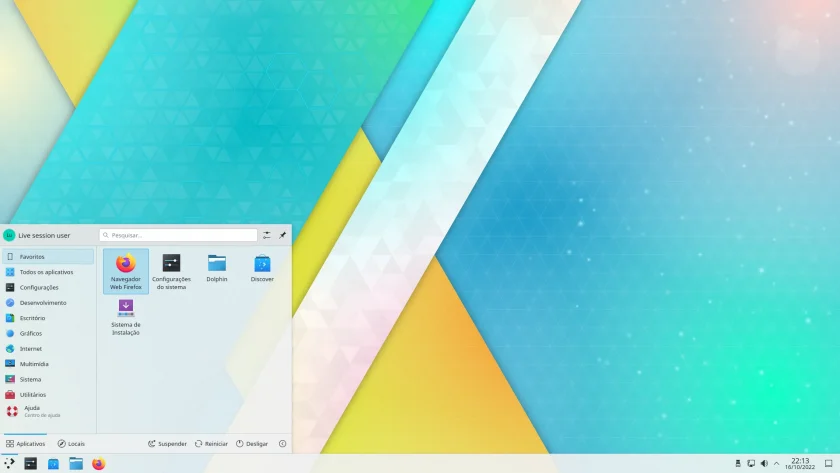The height and width of the screenshot is (473, 840).
Task: Open the Sistema category
Action: 48,379
